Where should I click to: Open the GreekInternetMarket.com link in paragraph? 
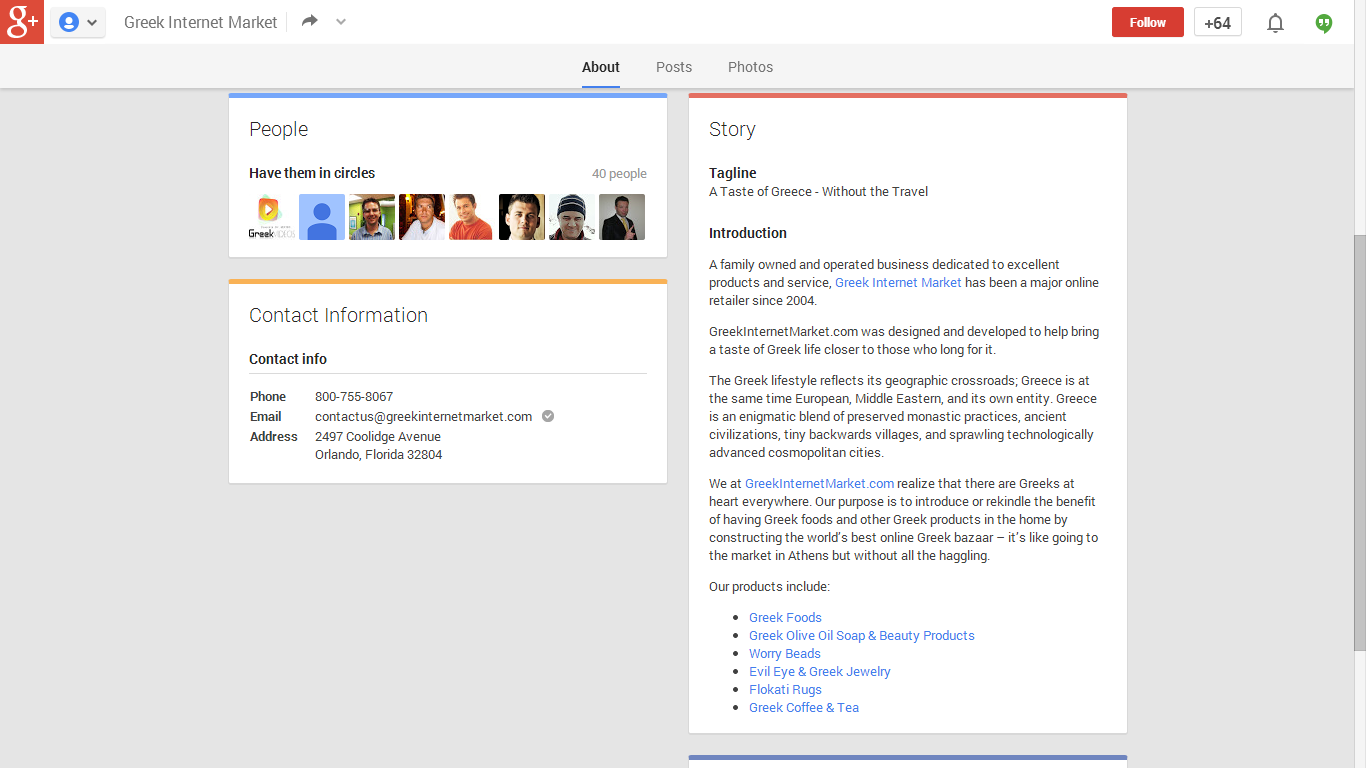coord(820,484)
